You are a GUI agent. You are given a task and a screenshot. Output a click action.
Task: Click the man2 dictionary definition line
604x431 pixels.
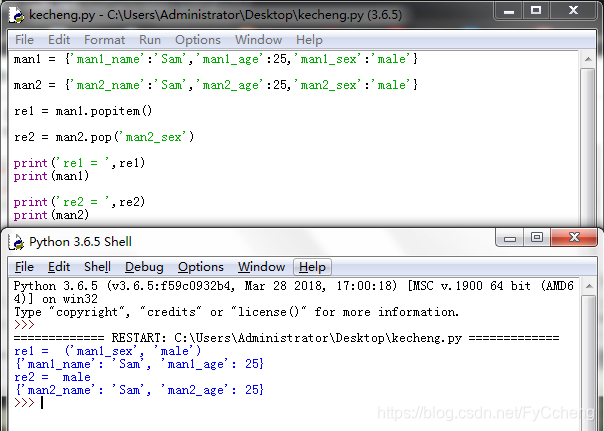click(216, 85)
